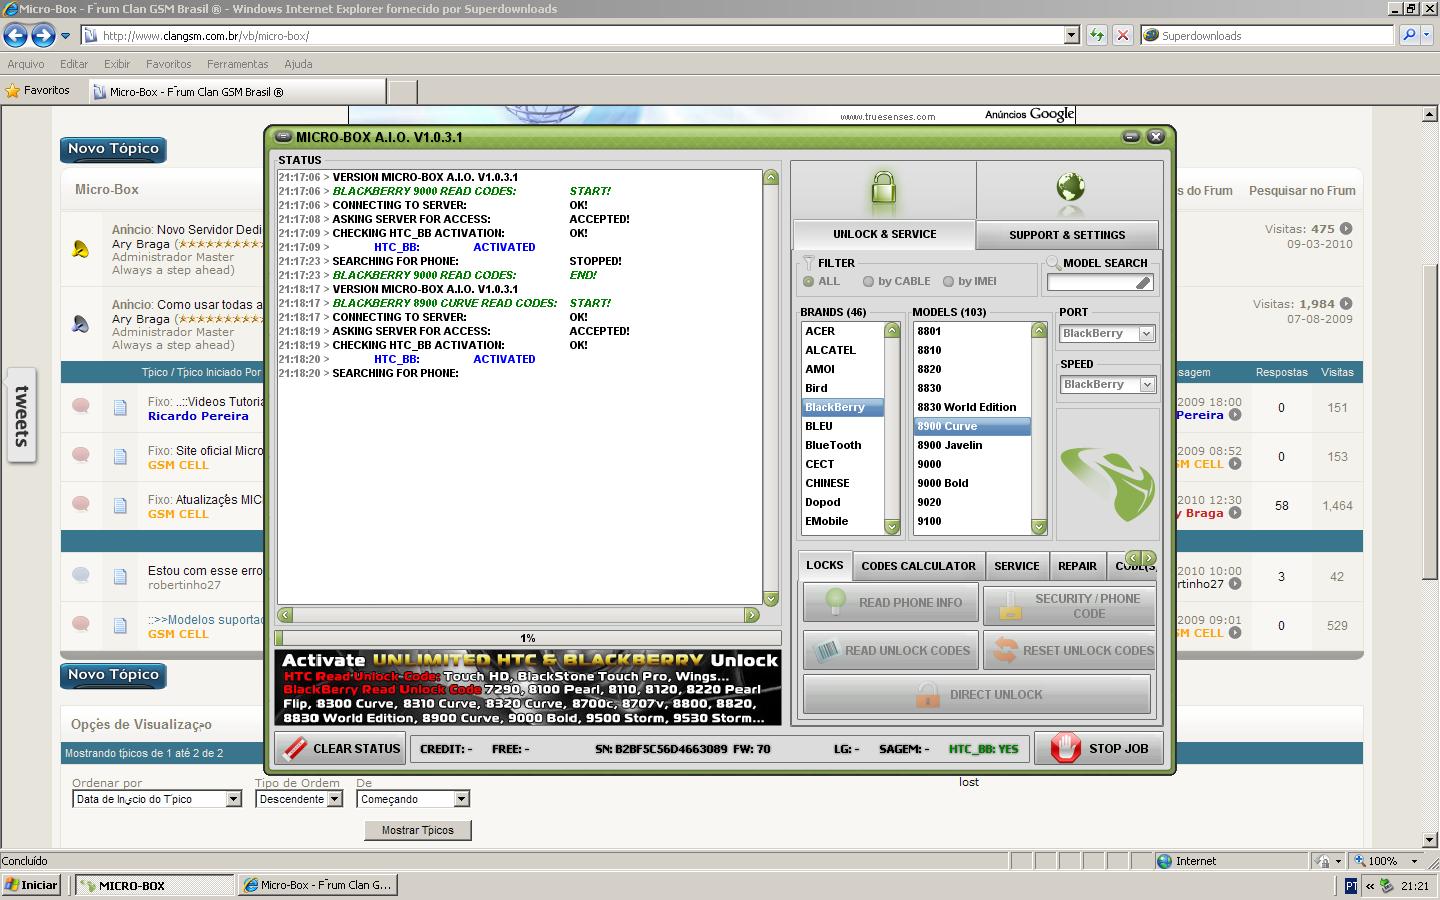Click the Unlock & Service padlock icon
Image resolution: width=1440 pixels, height=900 pixels.
pyautogui.click(x=883, y=188)
